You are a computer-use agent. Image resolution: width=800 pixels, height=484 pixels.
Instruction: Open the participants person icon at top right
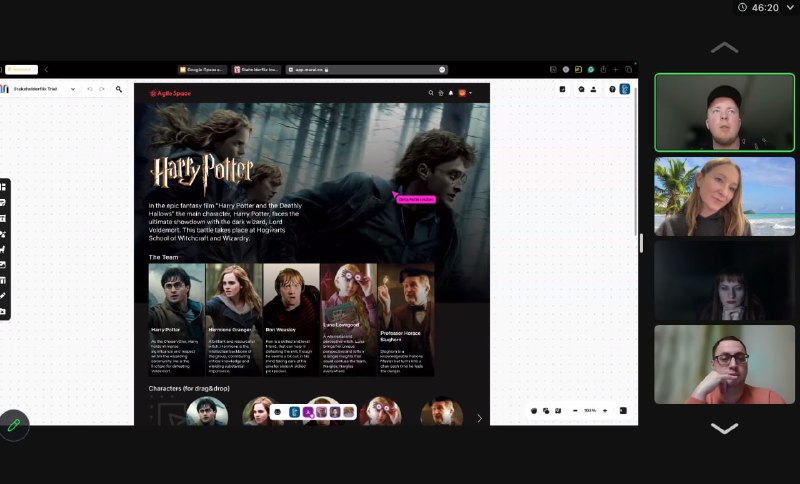593,89
